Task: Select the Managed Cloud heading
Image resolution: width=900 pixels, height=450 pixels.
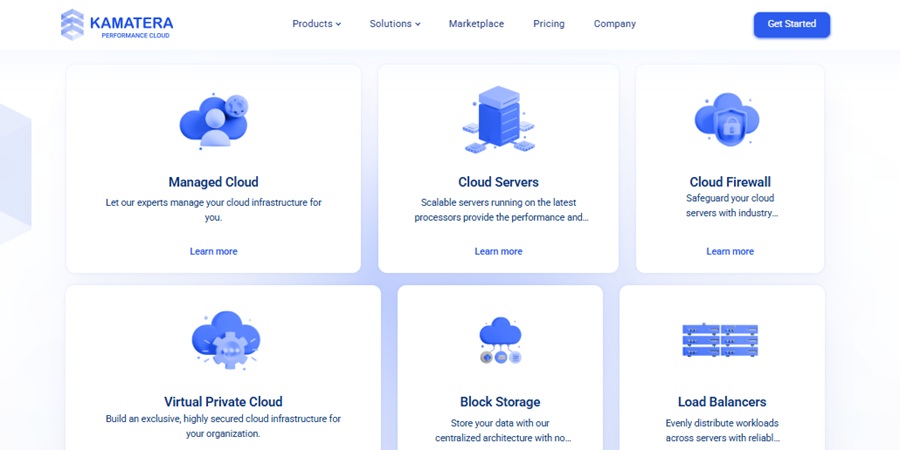Action: point(213,182)
